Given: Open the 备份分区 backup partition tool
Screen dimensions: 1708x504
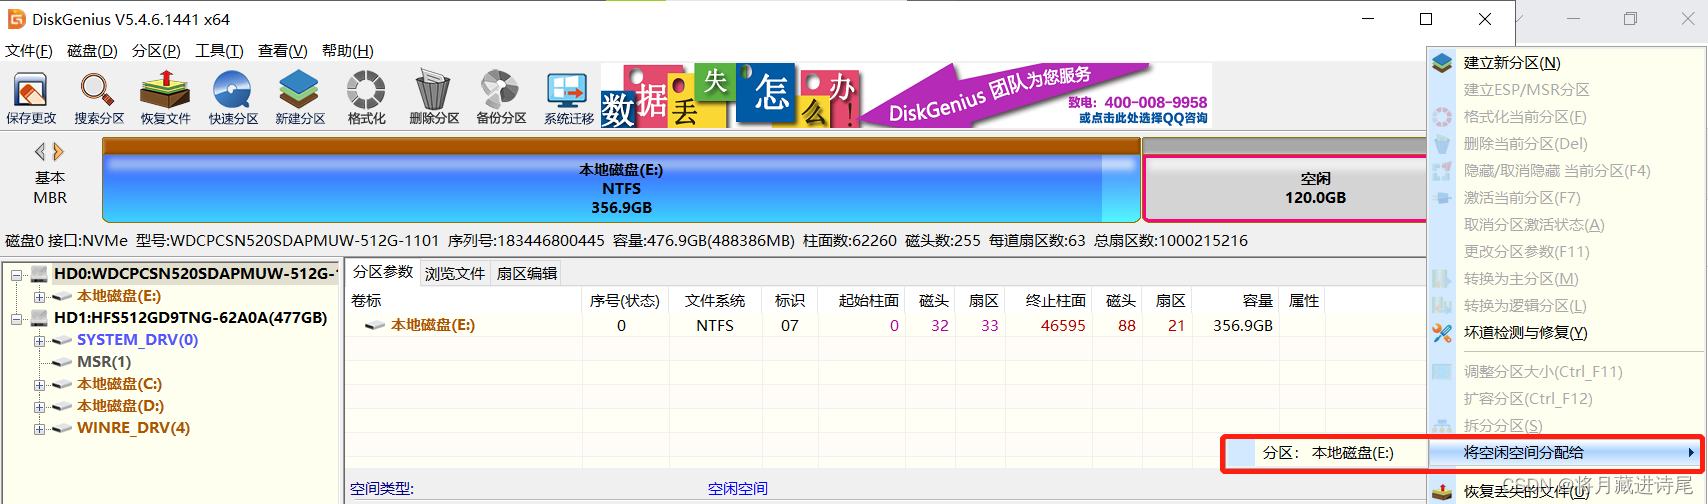Looking at the screenshot, I should click(501, 98).
